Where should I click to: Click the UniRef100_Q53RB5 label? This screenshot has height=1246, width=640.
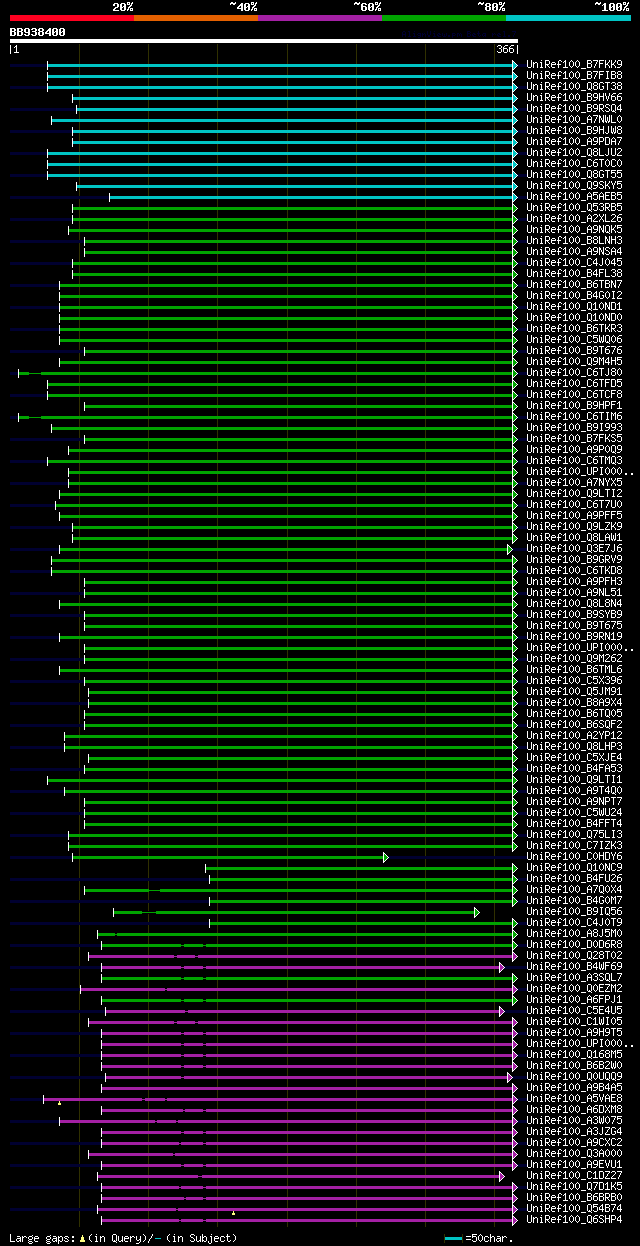tap(574, 207)
